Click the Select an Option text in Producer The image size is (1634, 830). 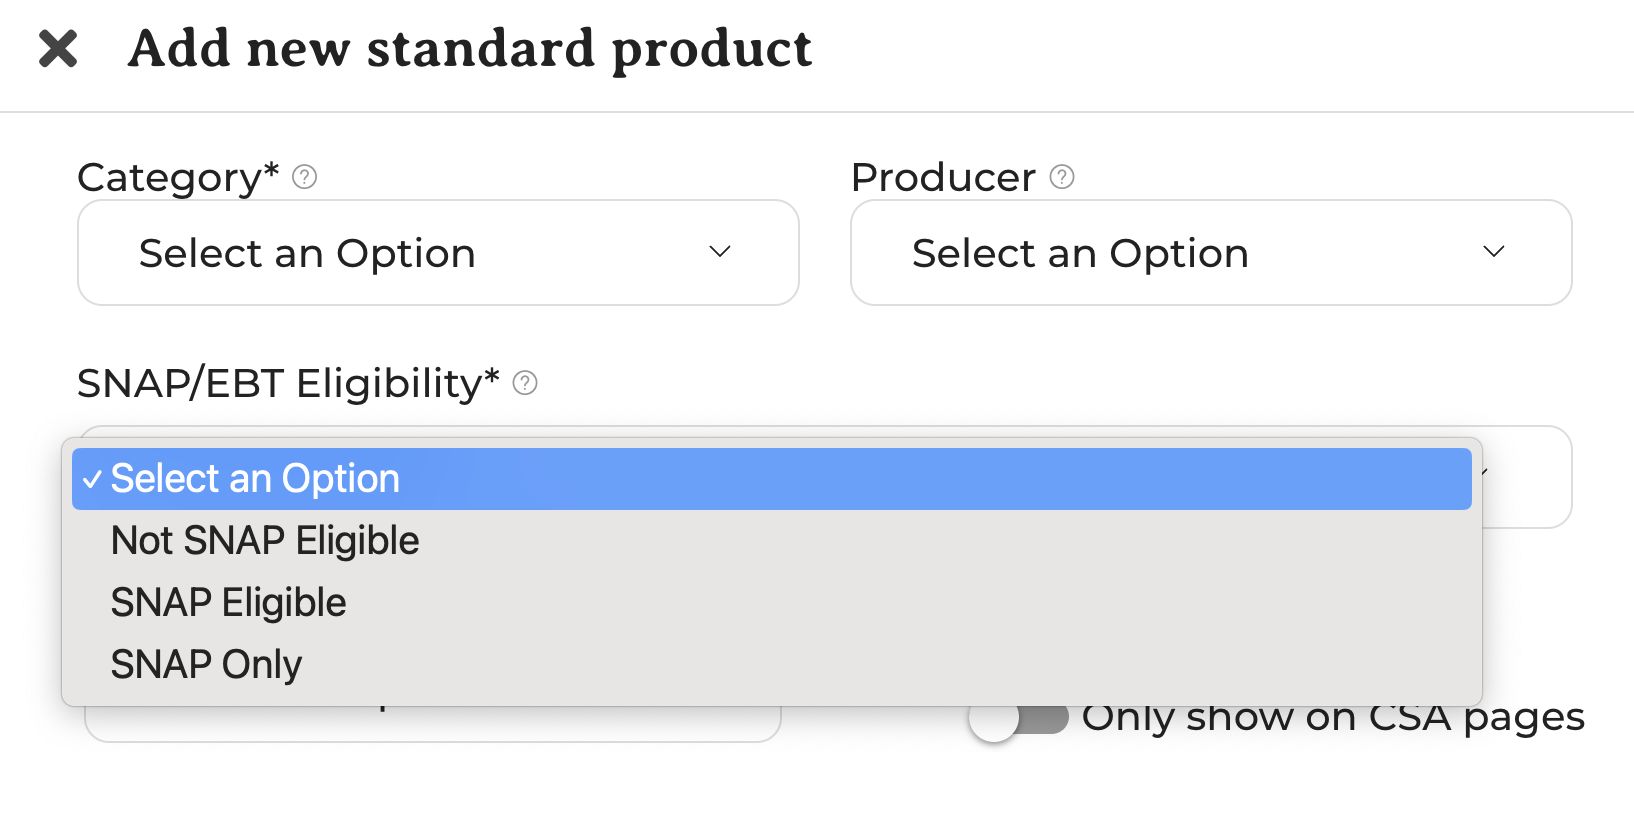[x=1080, y=253]
